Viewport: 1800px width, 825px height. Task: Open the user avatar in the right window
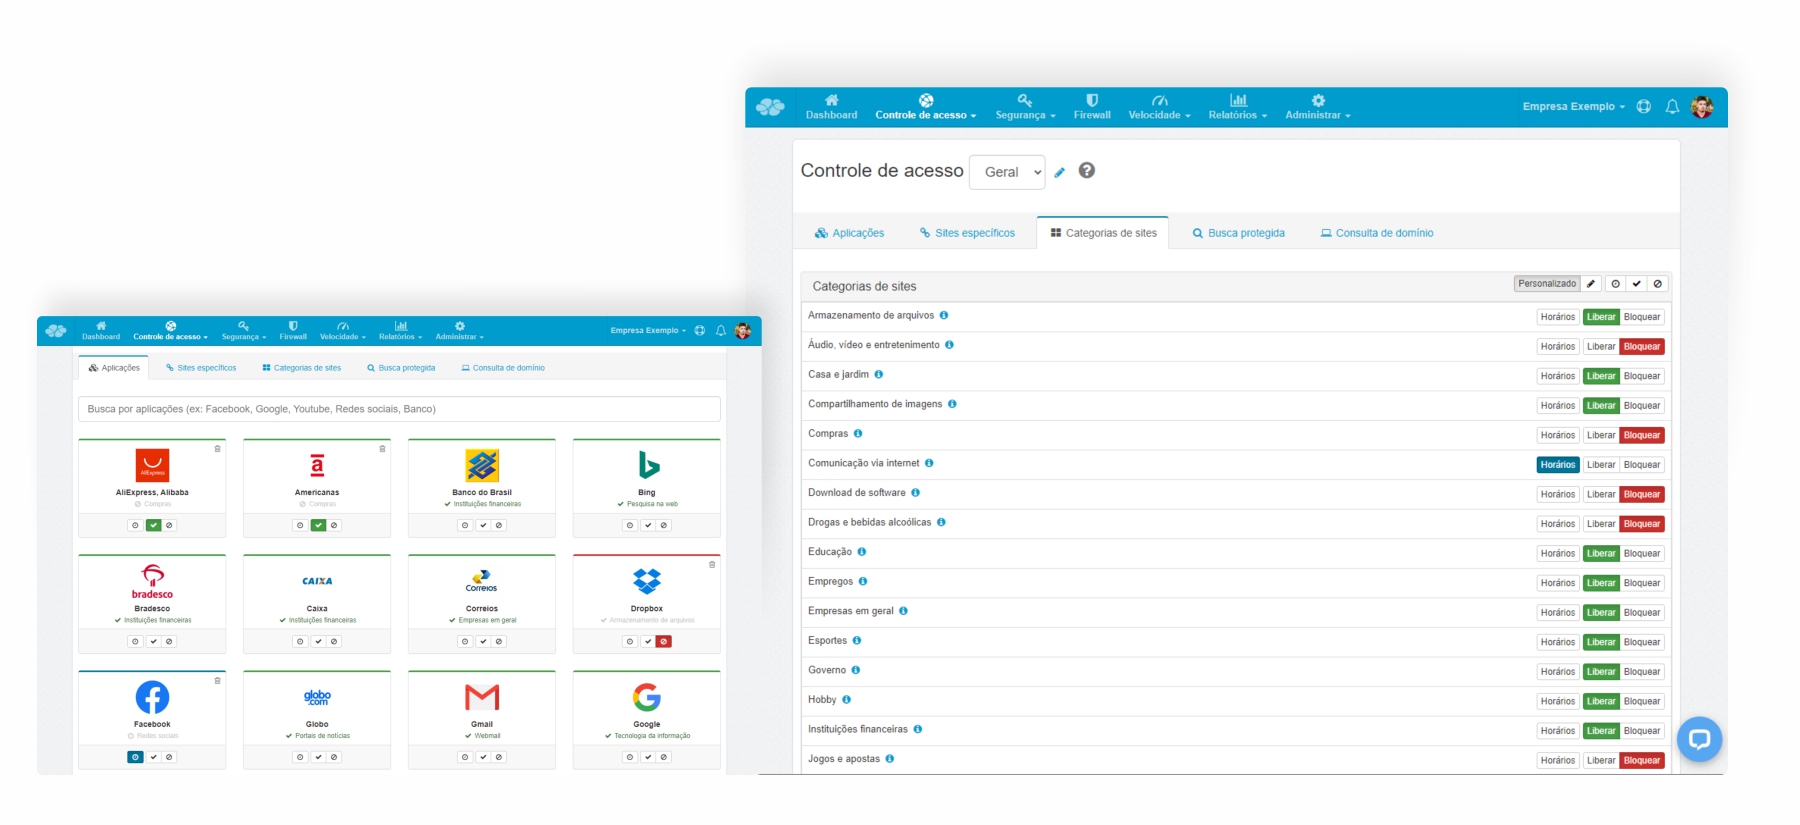[1702, 107]
